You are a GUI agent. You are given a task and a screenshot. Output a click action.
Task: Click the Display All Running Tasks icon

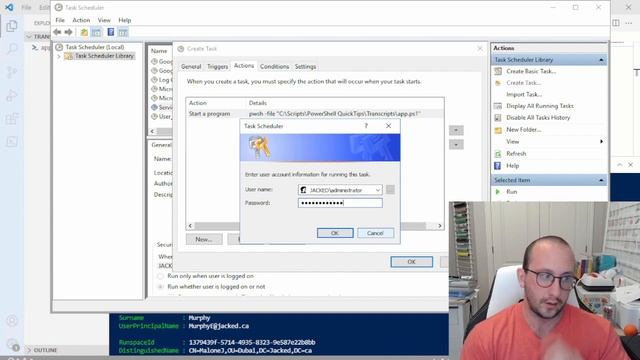pos(498,106)
